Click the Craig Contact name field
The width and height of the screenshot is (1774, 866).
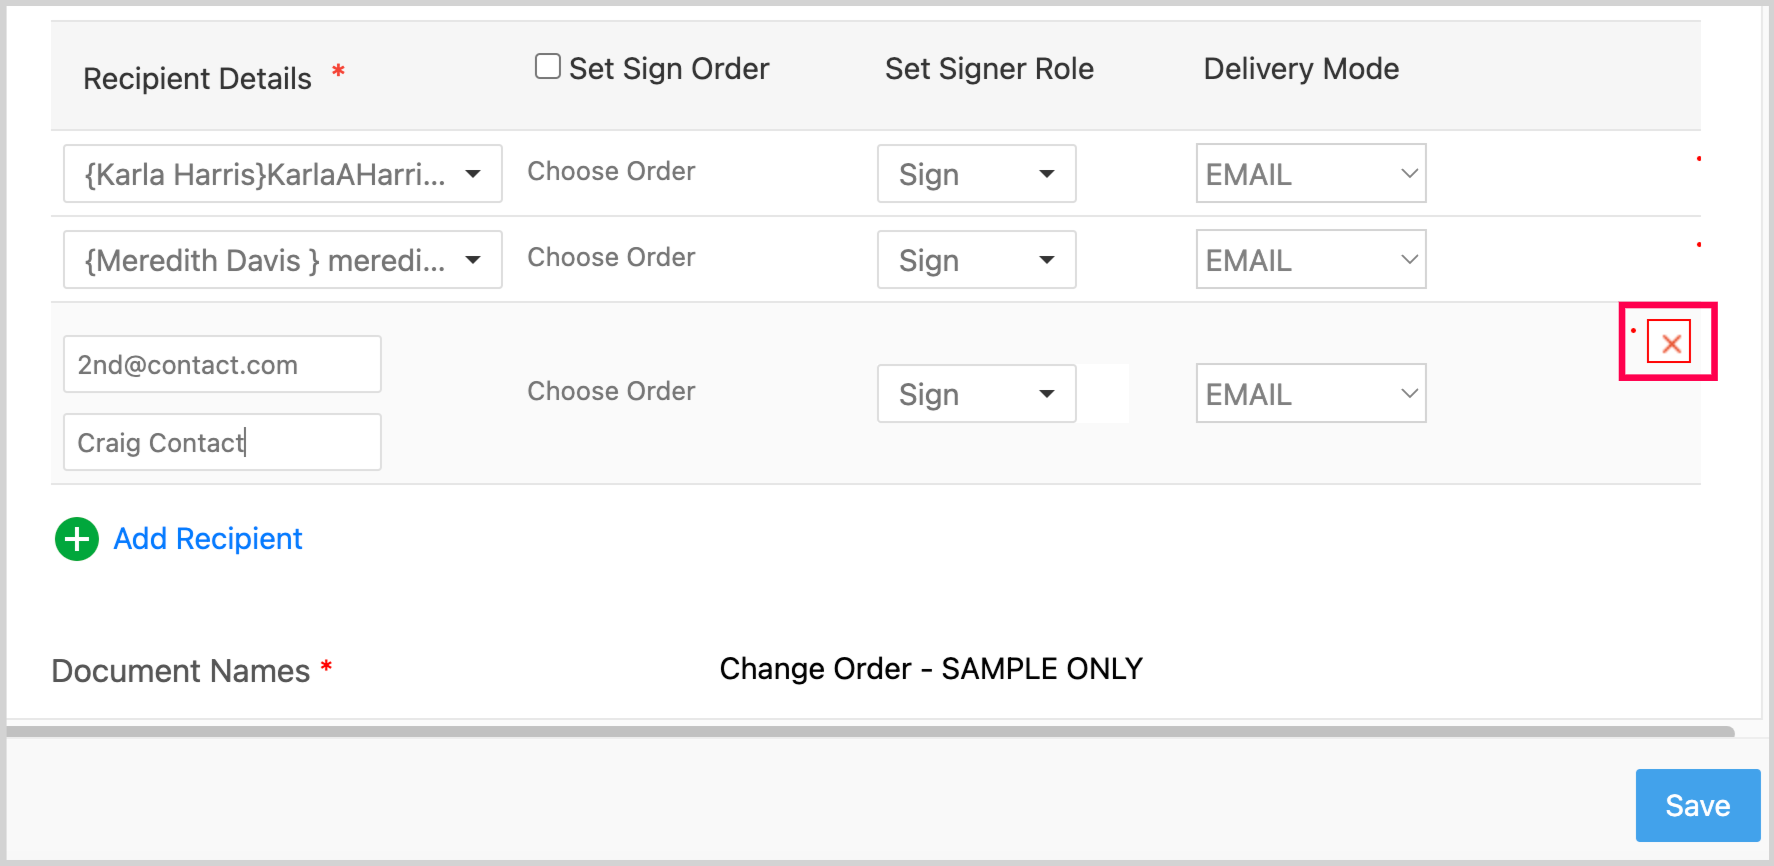coord(222,442)
